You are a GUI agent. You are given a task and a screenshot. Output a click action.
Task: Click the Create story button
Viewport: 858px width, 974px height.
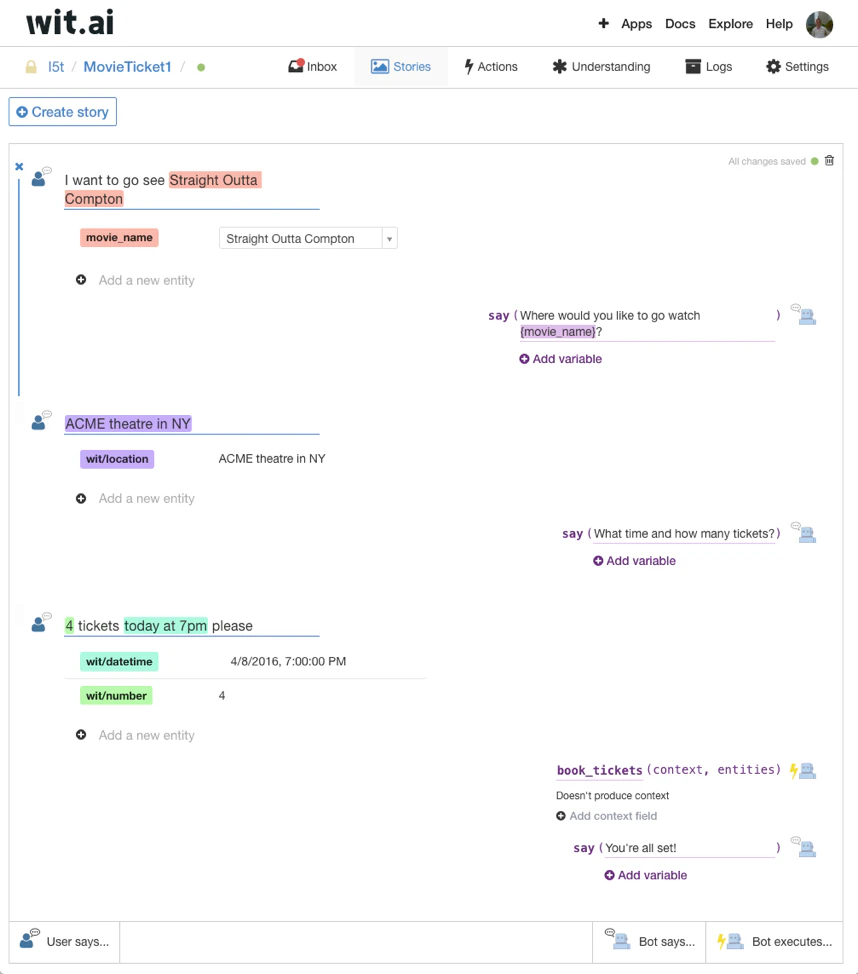click(62, 112)
